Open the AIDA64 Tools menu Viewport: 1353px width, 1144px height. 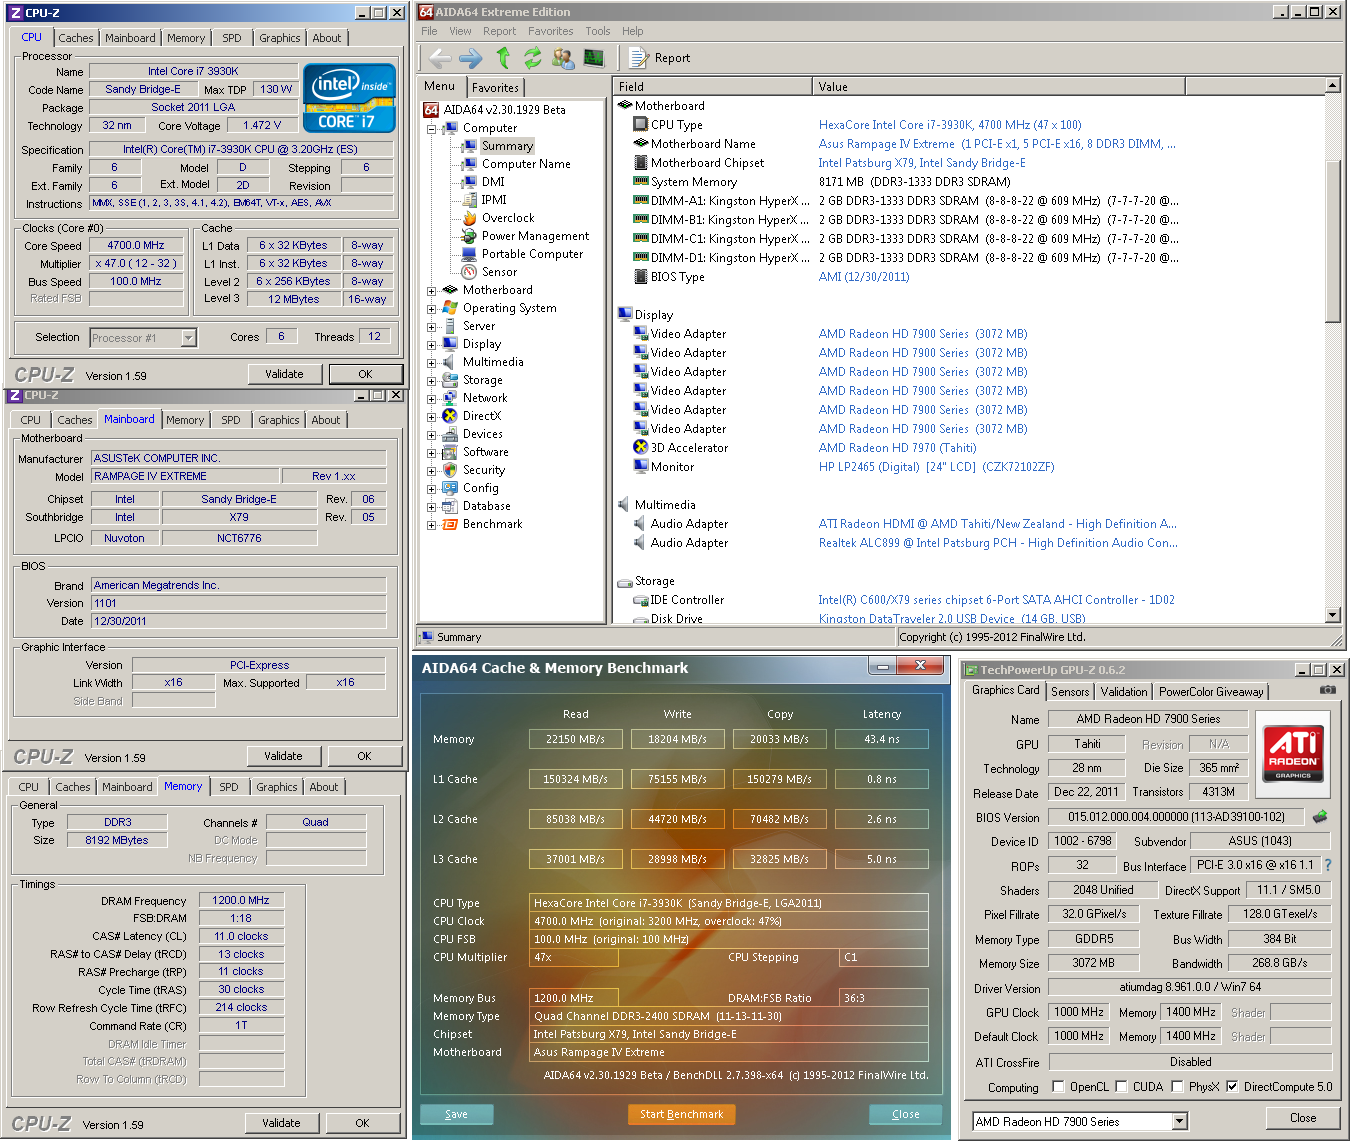click(x=597, y=31)
